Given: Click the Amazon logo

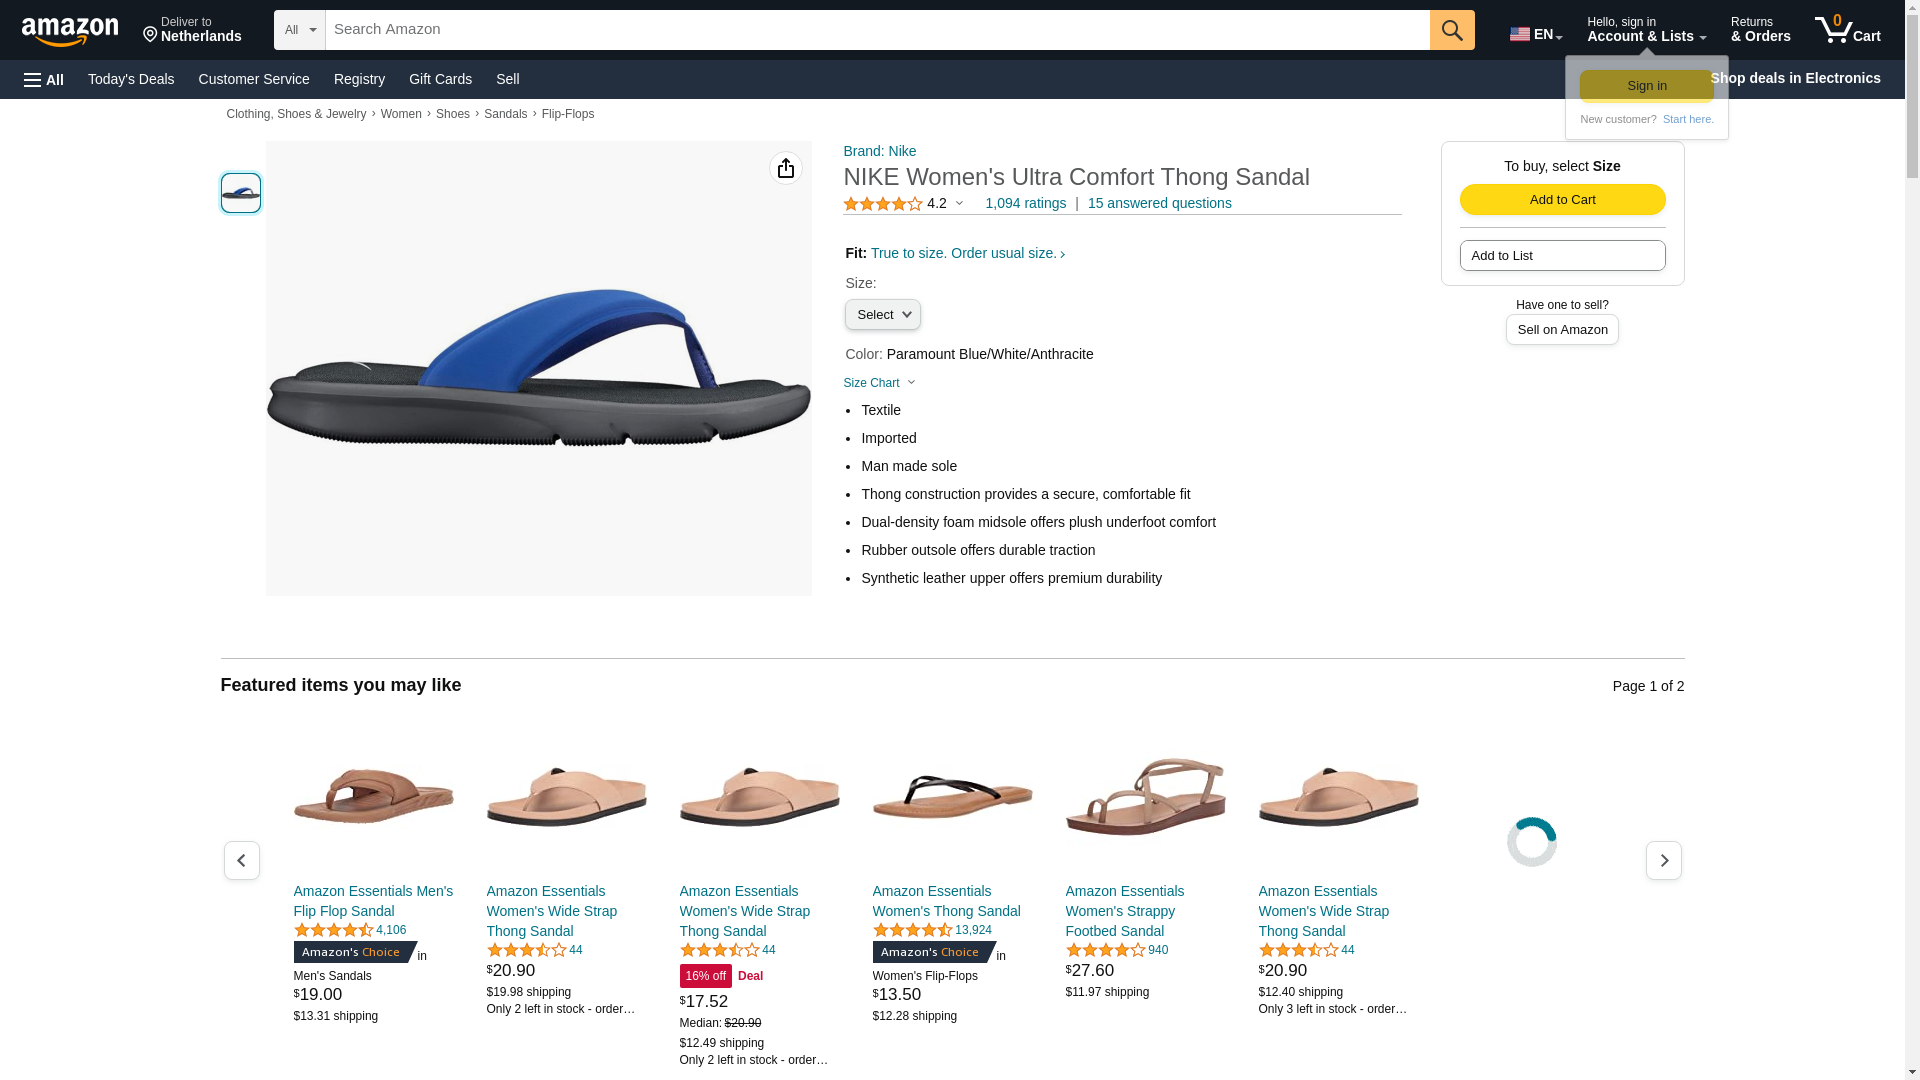Looking at the screenshot, I should (x=70, y=31).
